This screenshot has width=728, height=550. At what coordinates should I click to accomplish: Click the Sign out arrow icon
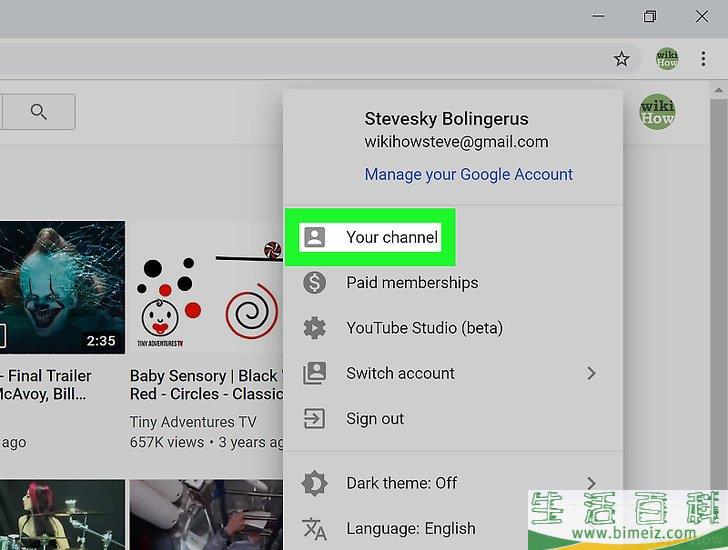pyautogui.click(x=314, y=419)
